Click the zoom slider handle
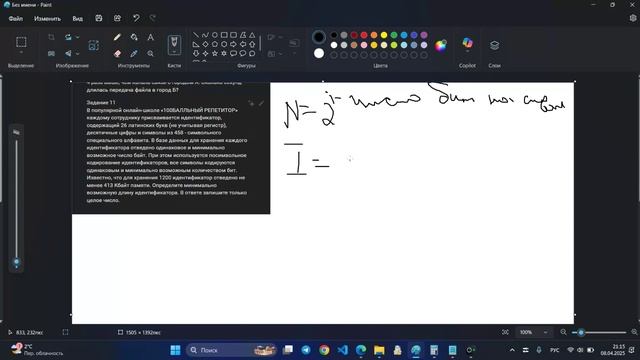 coord(581,332)
